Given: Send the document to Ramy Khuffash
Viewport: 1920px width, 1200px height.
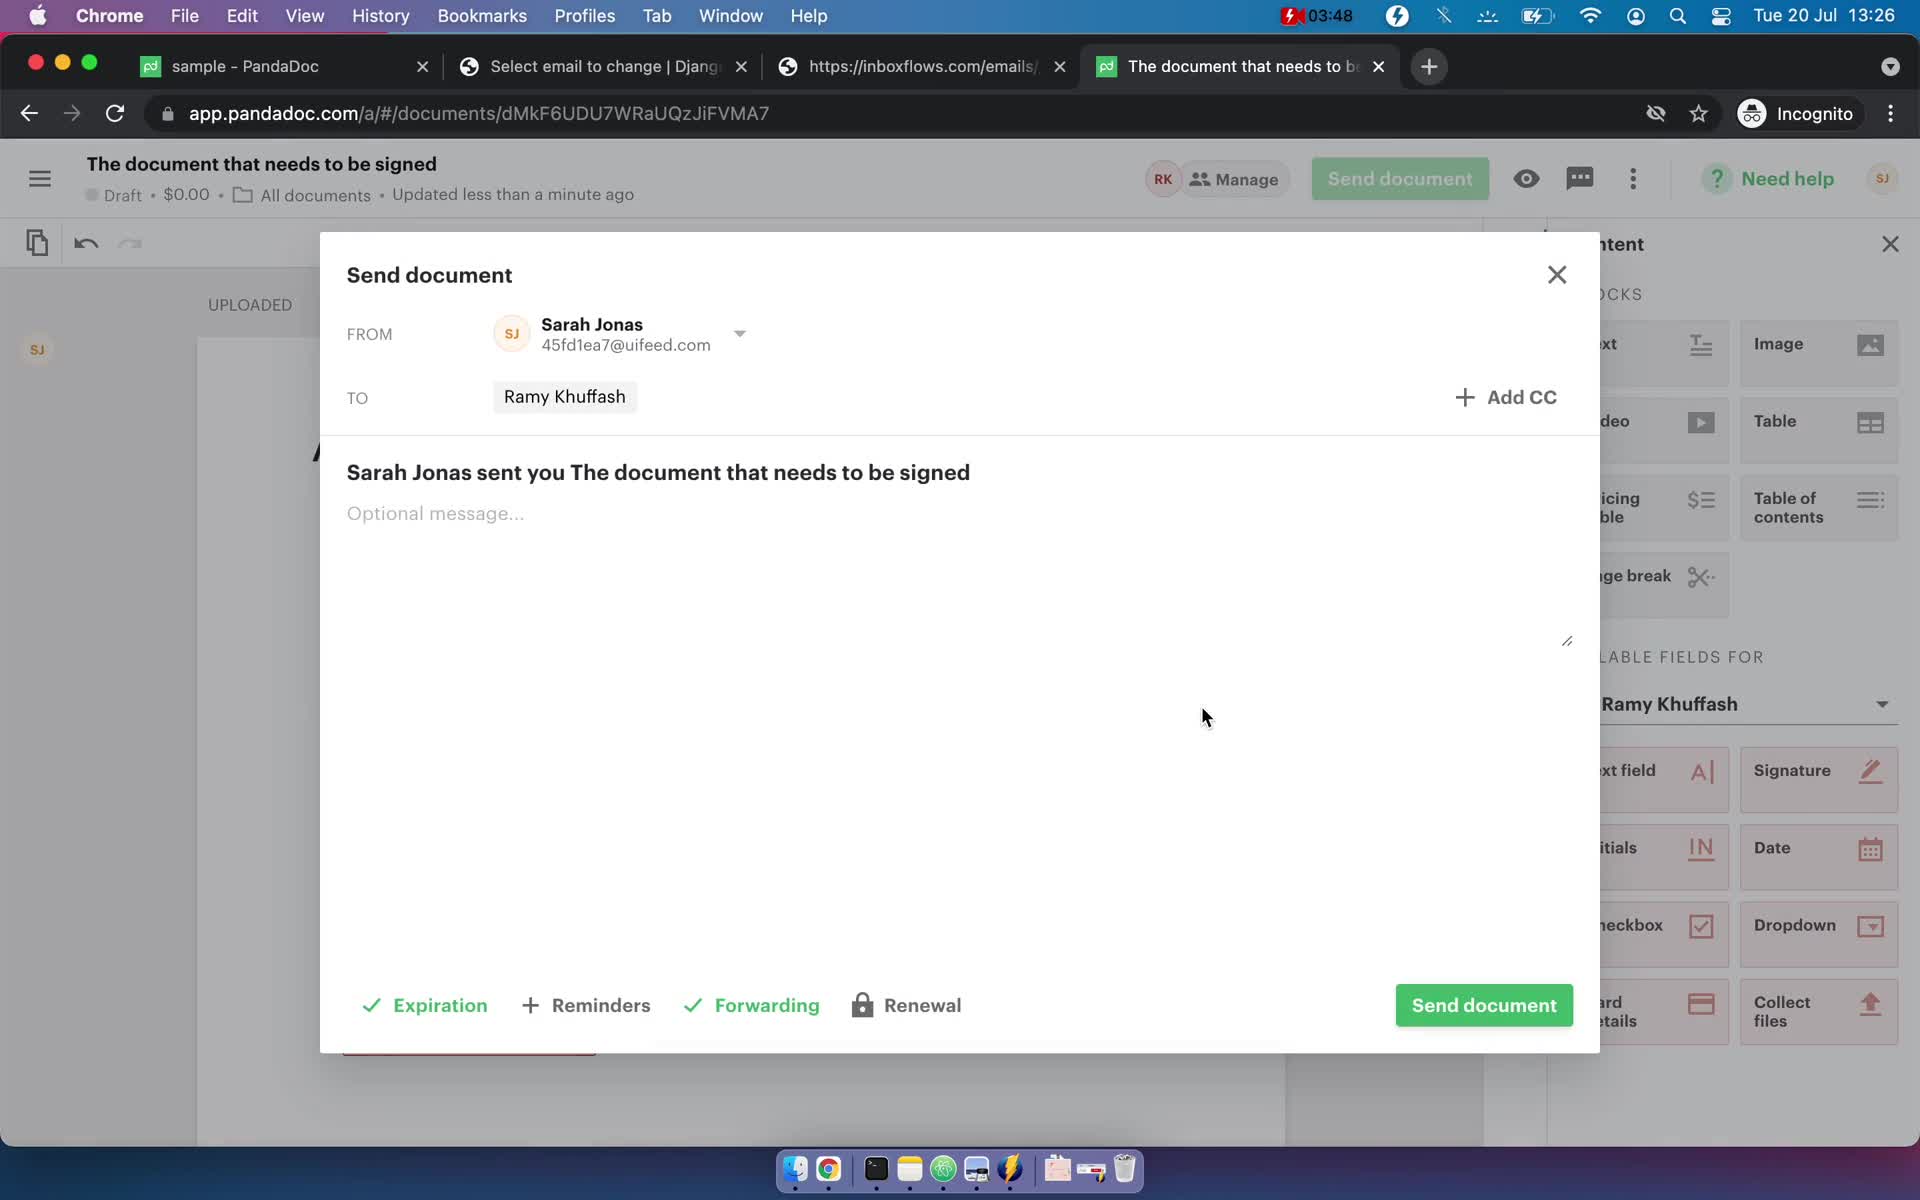Looking at the screenshot, I should pos(1483,1005).
